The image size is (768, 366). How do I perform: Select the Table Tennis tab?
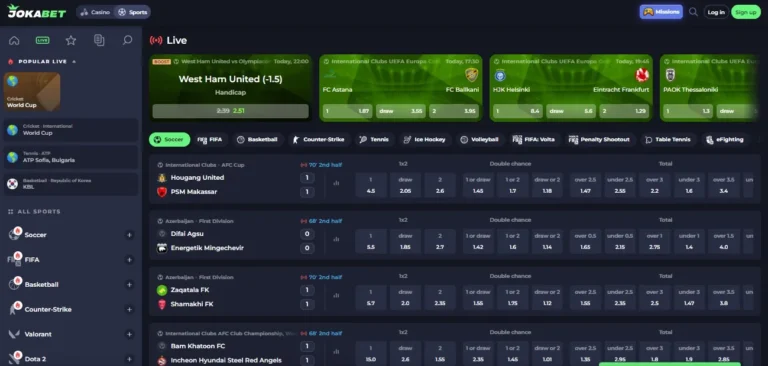(x=669, y=140)
